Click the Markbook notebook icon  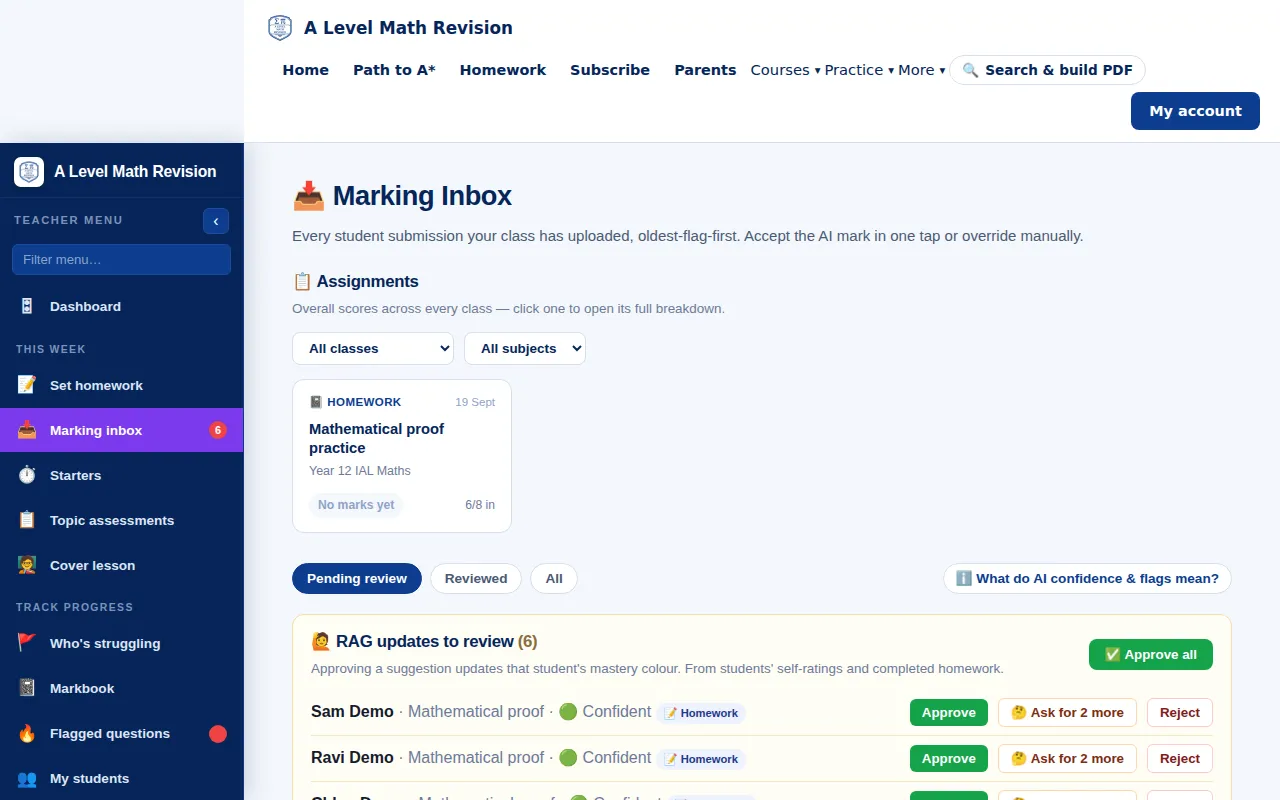coord(27,689)
